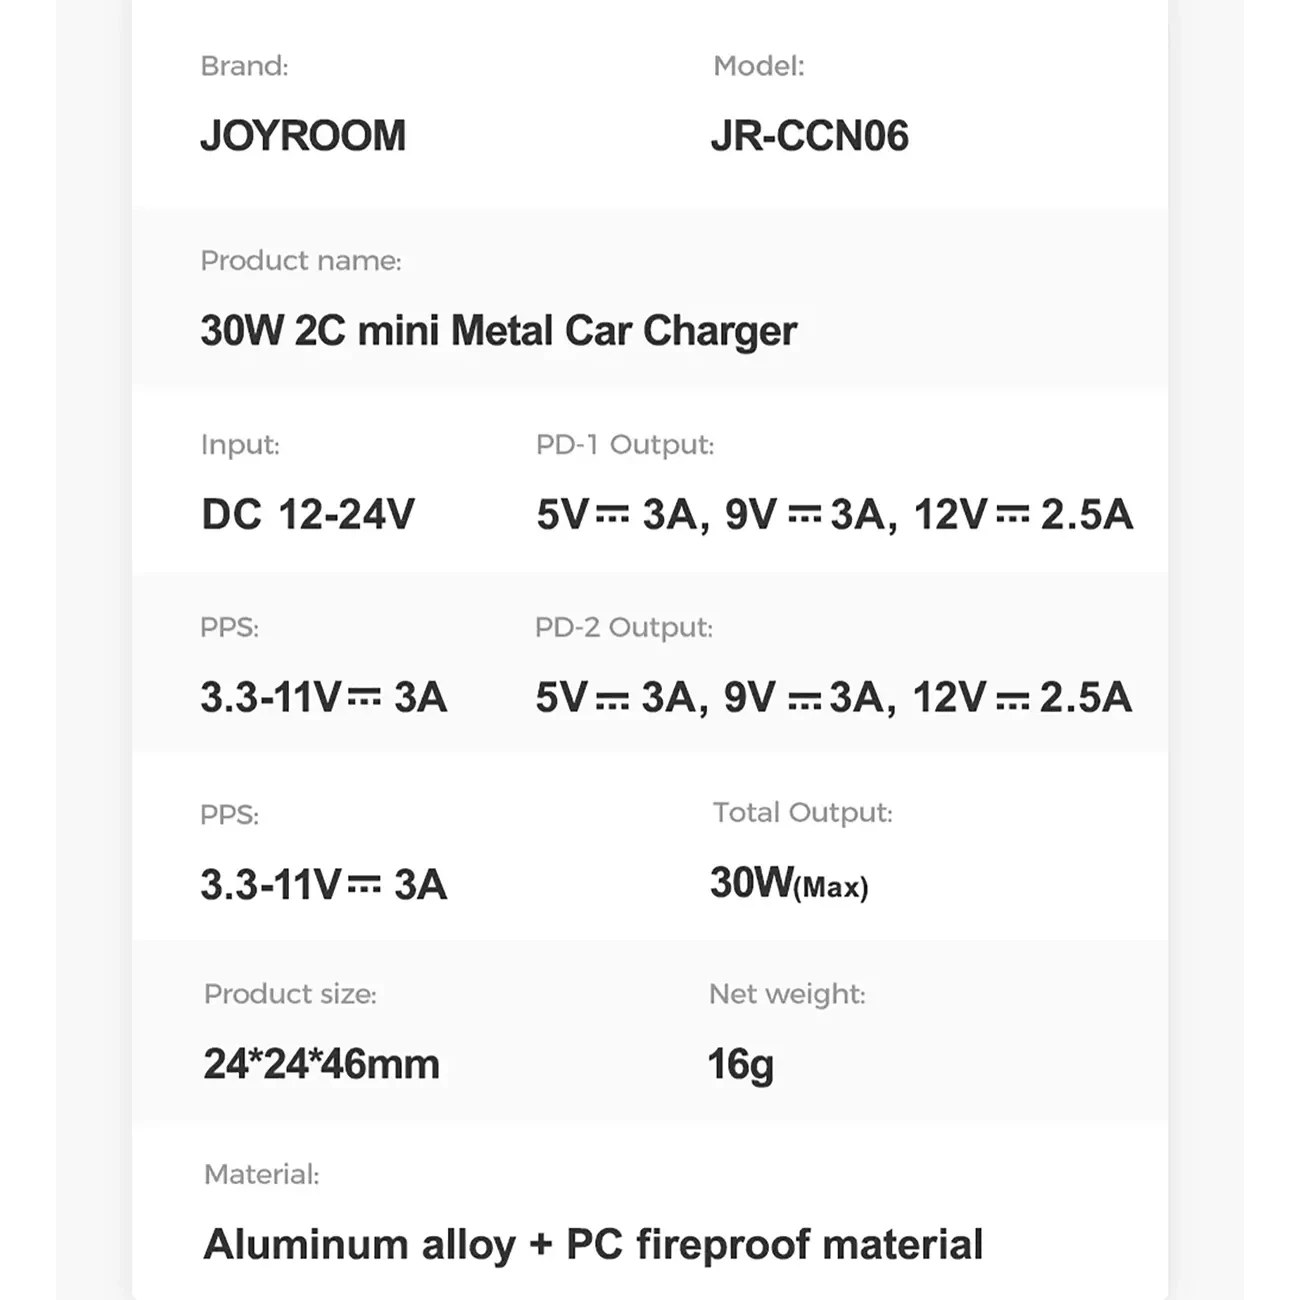
Task: Select the voltage values under PD-2 Output
Action: (833, 698)
